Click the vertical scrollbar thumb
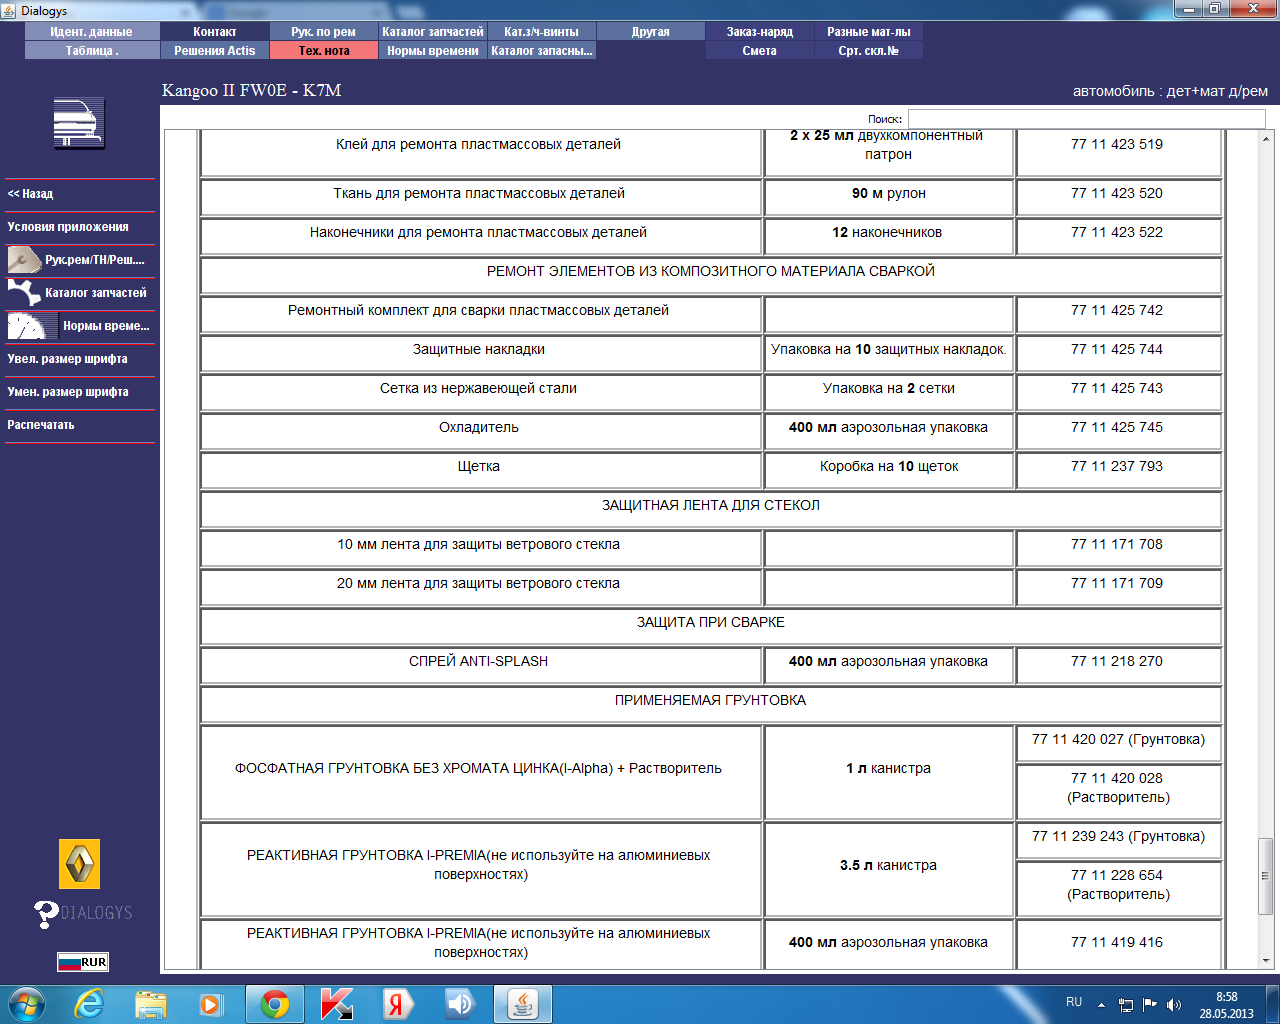Screen dimensions: 1280x1024 pos(1266,876)
